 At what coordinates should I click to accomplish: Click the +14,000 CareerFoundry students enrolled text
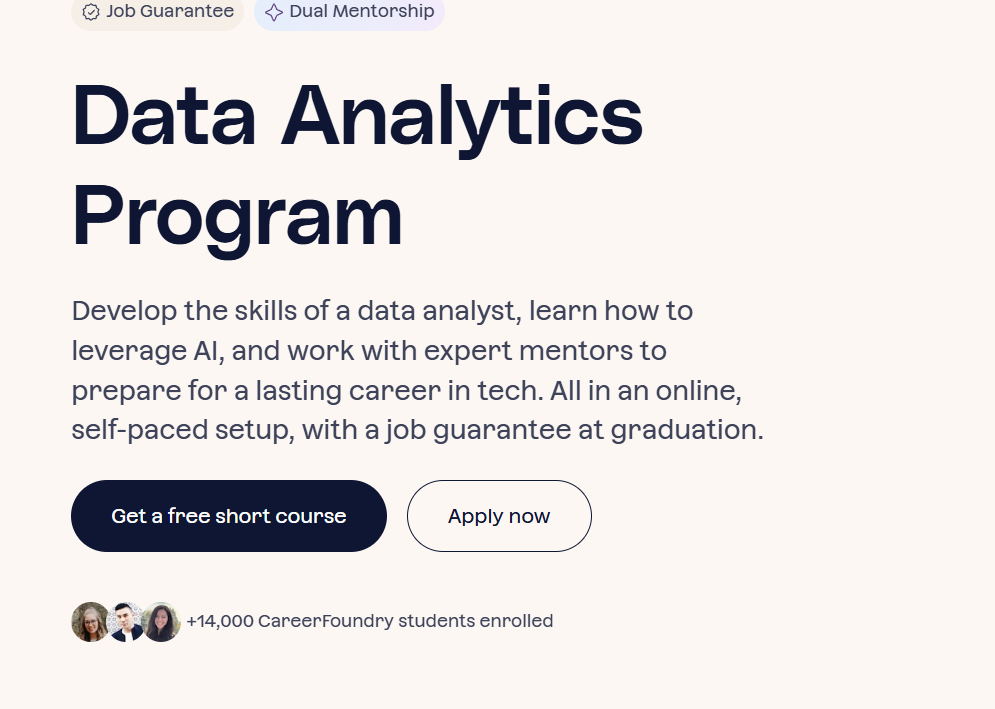370,621
